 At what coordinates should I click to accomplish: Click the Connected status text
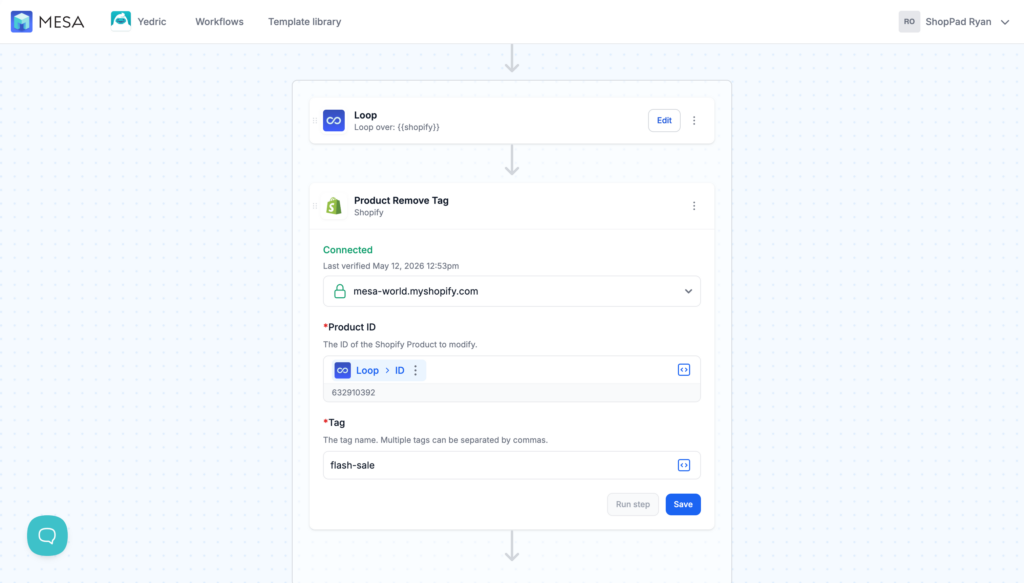[347, 249]
